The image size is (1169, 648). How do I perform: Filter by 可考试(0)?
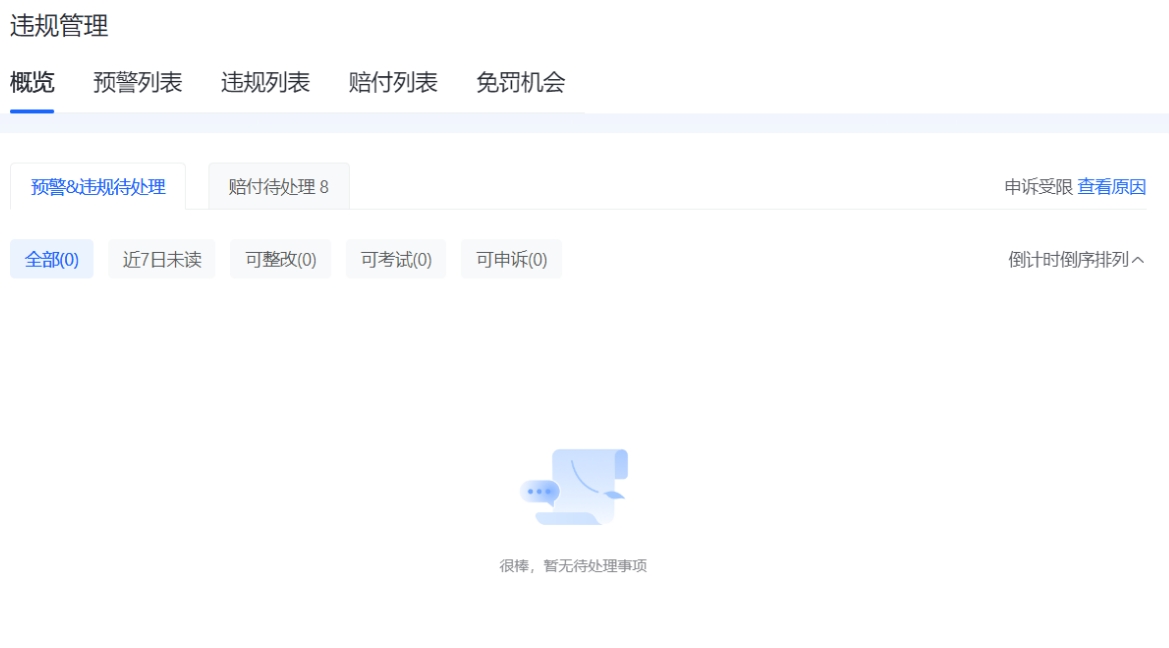click(x=396, y=260)
